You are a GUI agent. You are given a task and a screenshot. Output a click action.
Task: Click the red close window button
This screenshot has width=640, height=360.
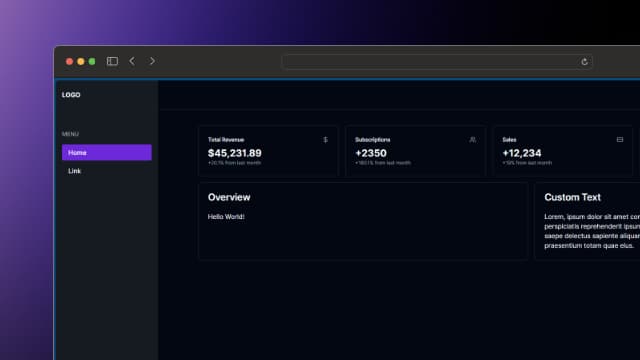pyautogui.click(x=69, y=61)
